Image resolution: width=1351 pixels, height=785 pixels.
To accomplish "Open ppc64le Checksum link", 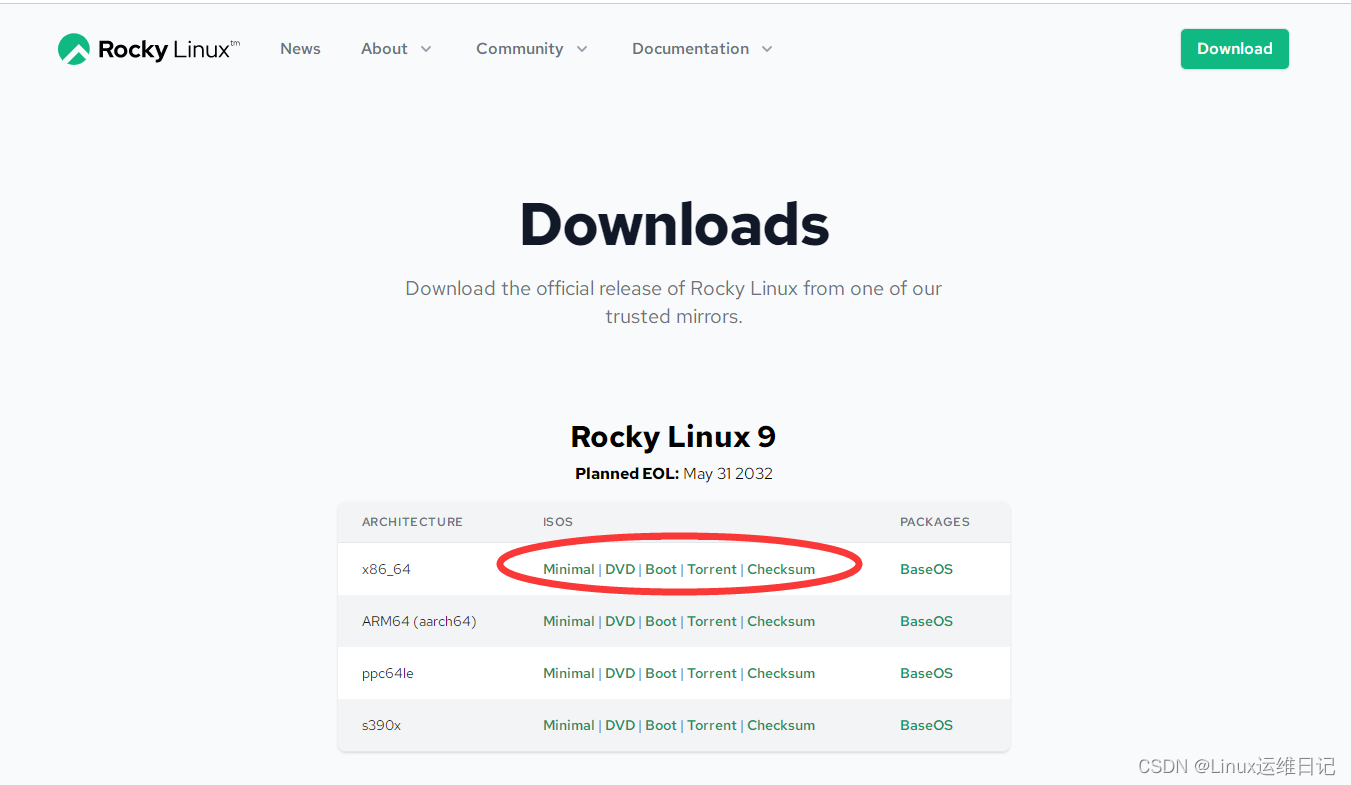I will 781,673.
